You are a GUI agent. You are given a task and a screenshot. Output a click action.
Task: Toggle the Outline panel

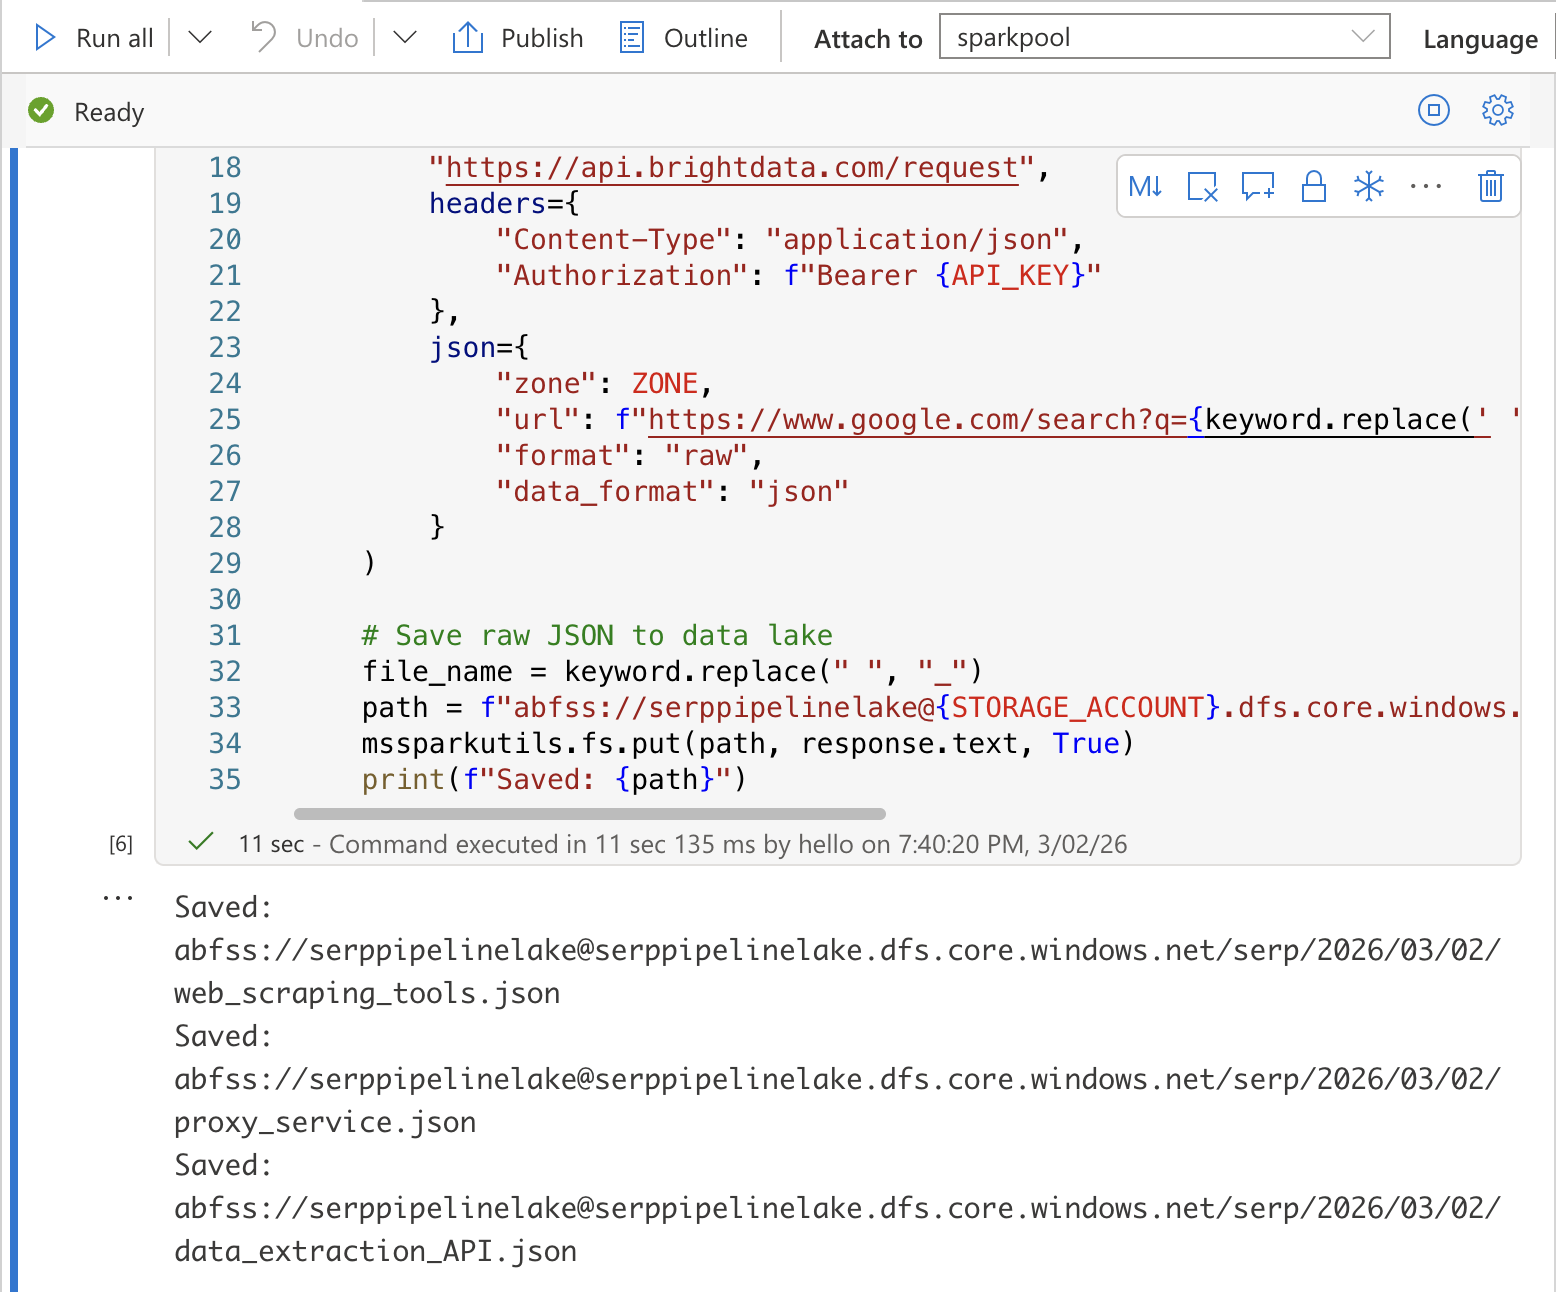pyautogui.click(x=684, y=38)
